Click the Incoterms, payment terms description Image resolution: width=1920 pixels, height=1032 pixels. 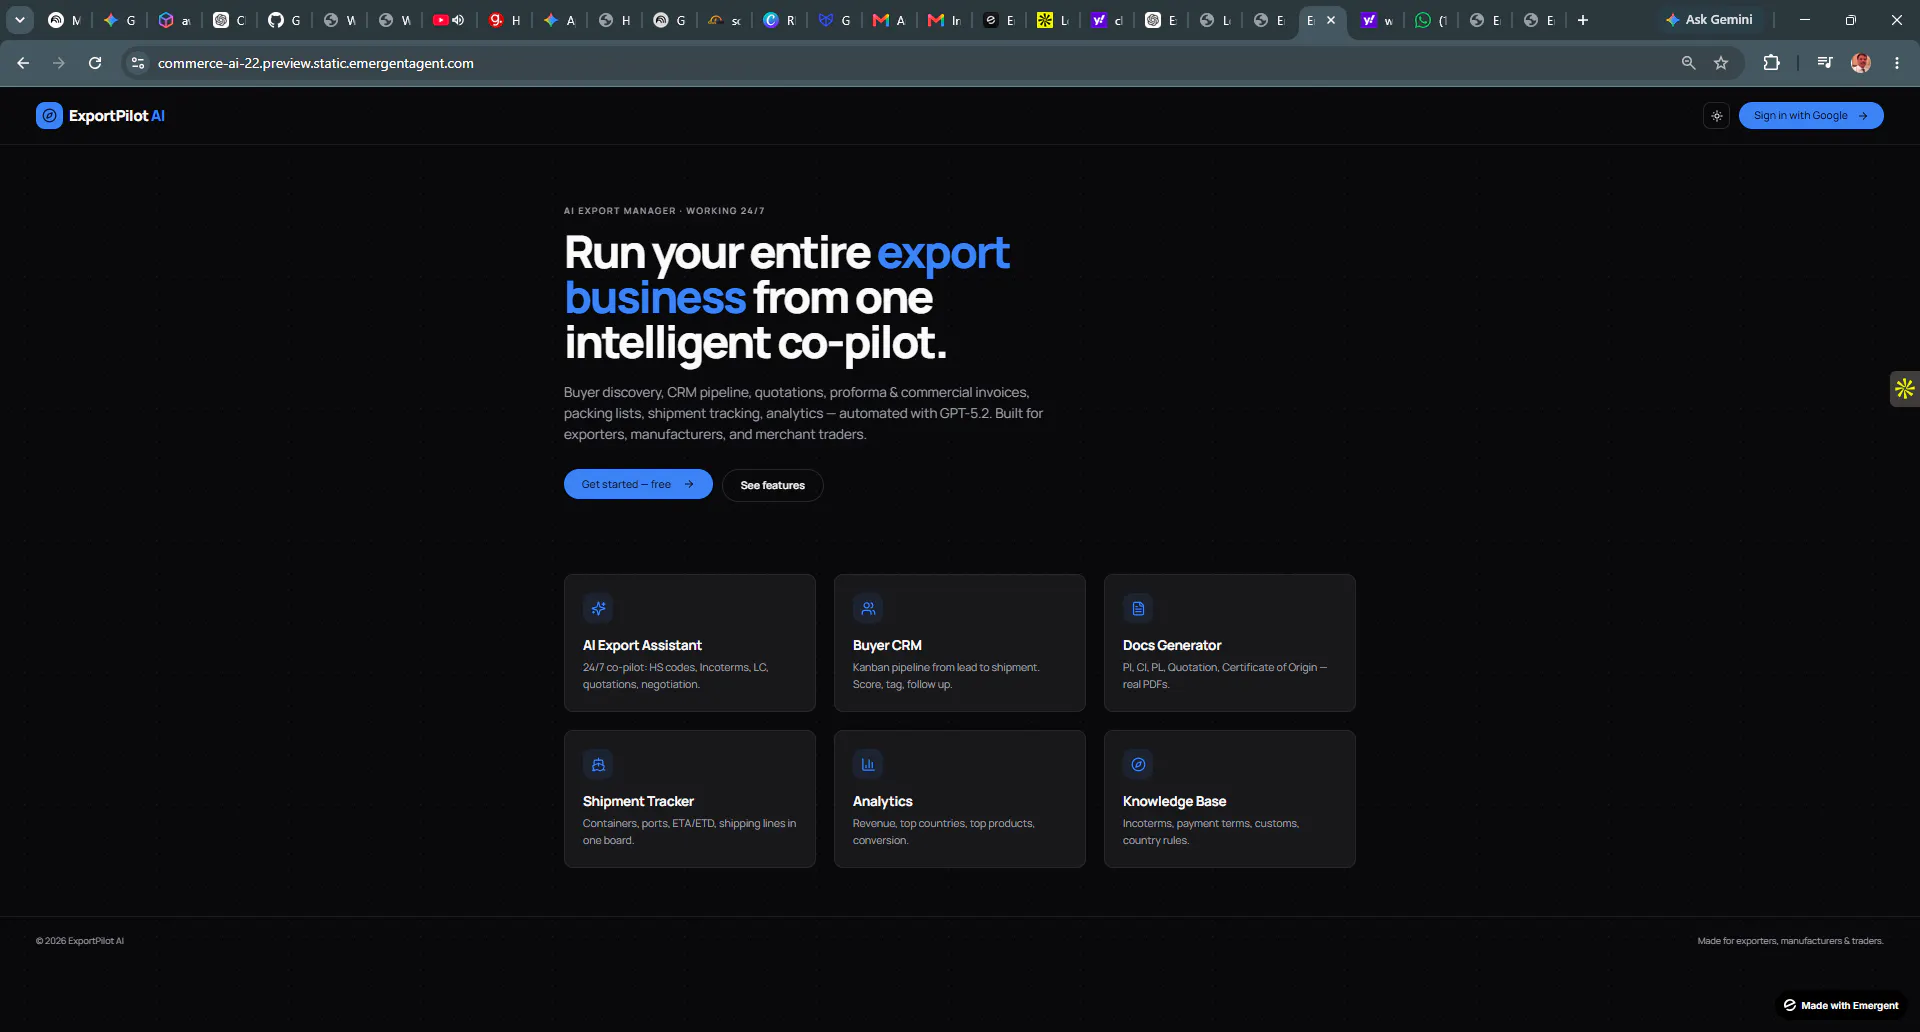(x=1211, y=832)
